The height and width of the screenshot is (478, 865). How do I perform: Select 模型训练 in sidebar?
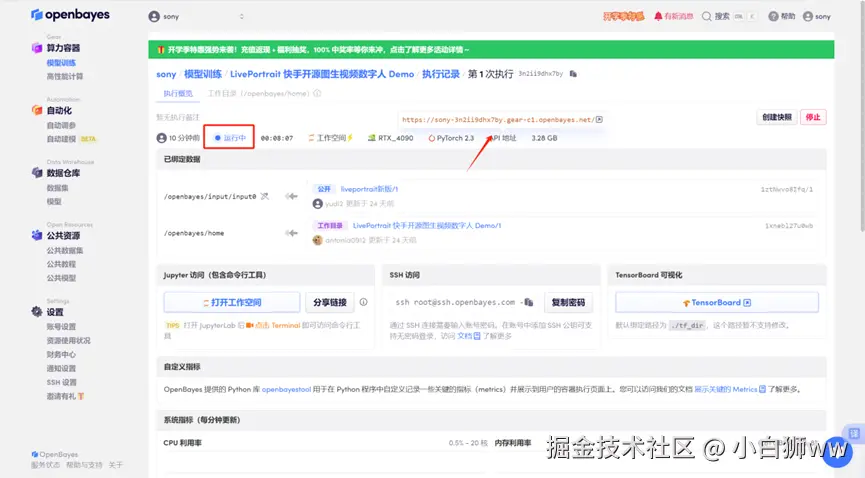[61, 63]
